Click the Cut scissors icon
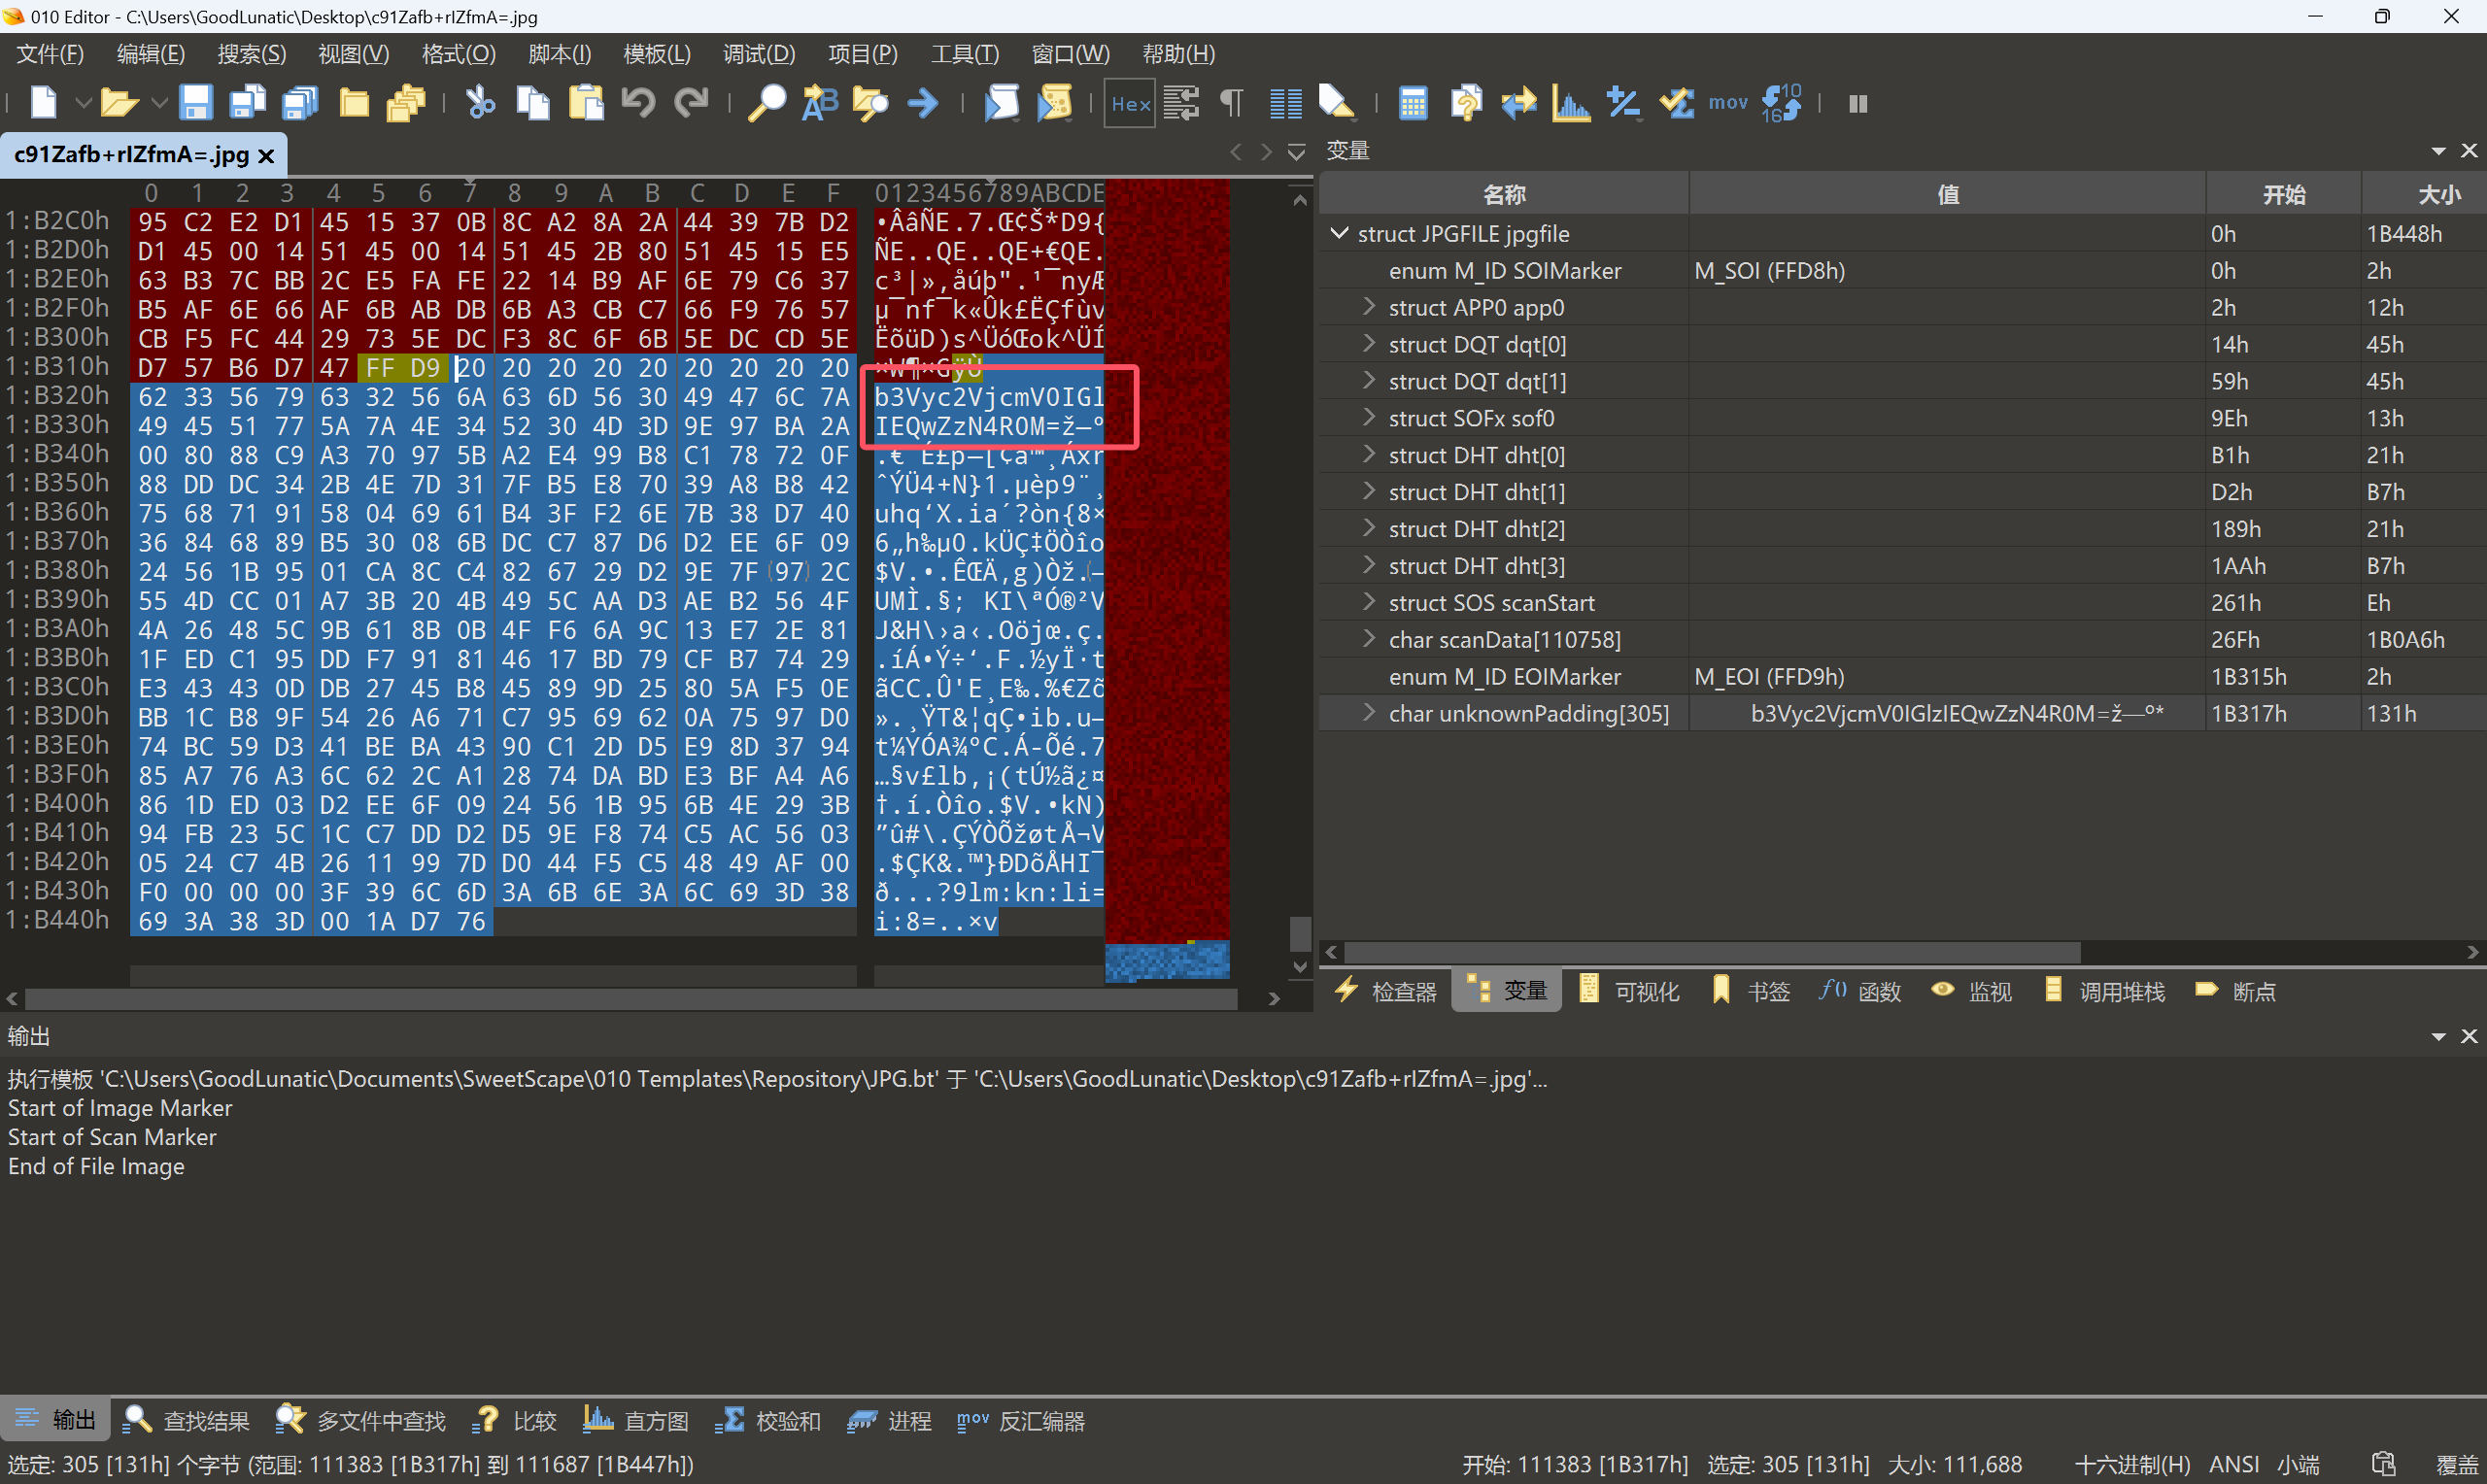 tap(481, 103)
